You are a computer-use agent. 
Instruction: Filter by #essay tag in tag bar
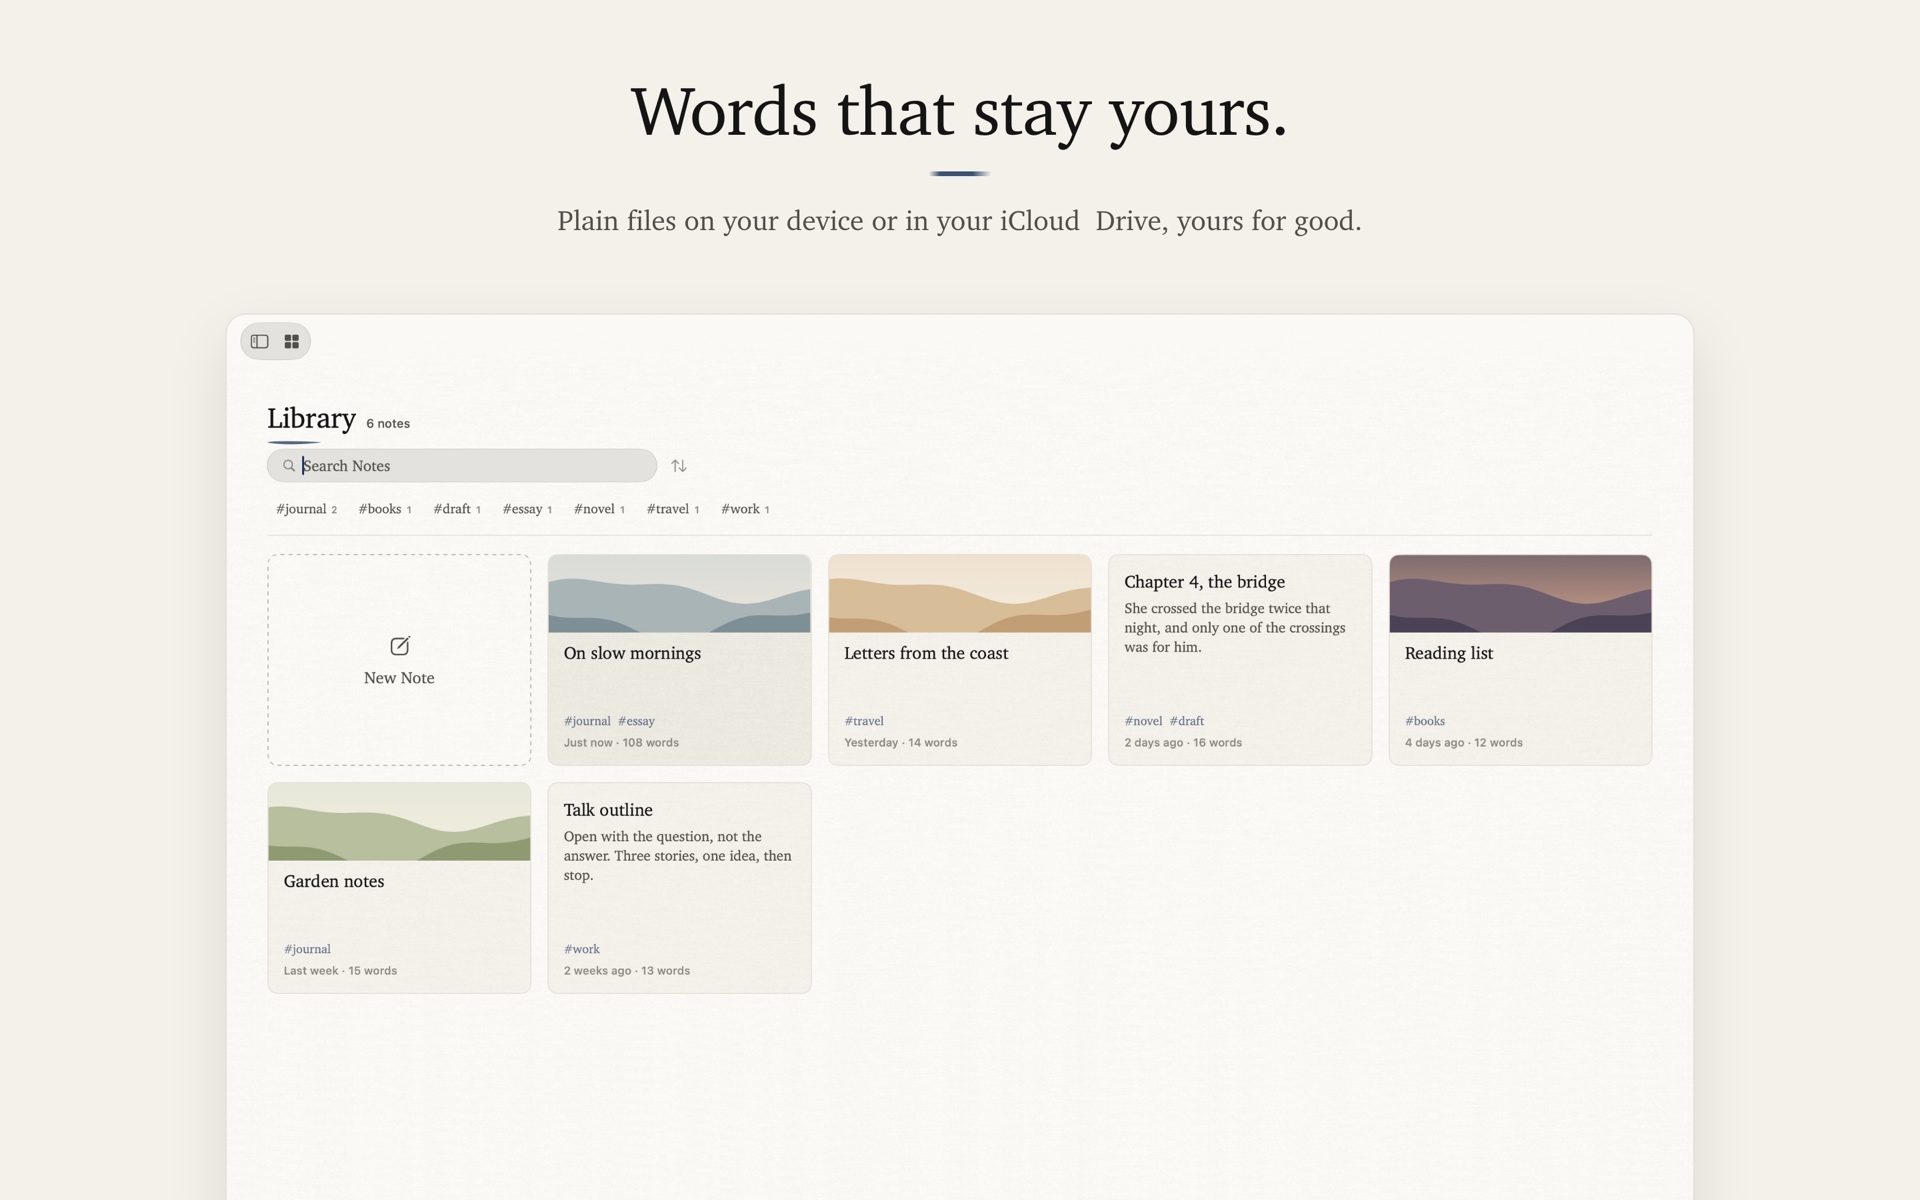coord(527,509)
